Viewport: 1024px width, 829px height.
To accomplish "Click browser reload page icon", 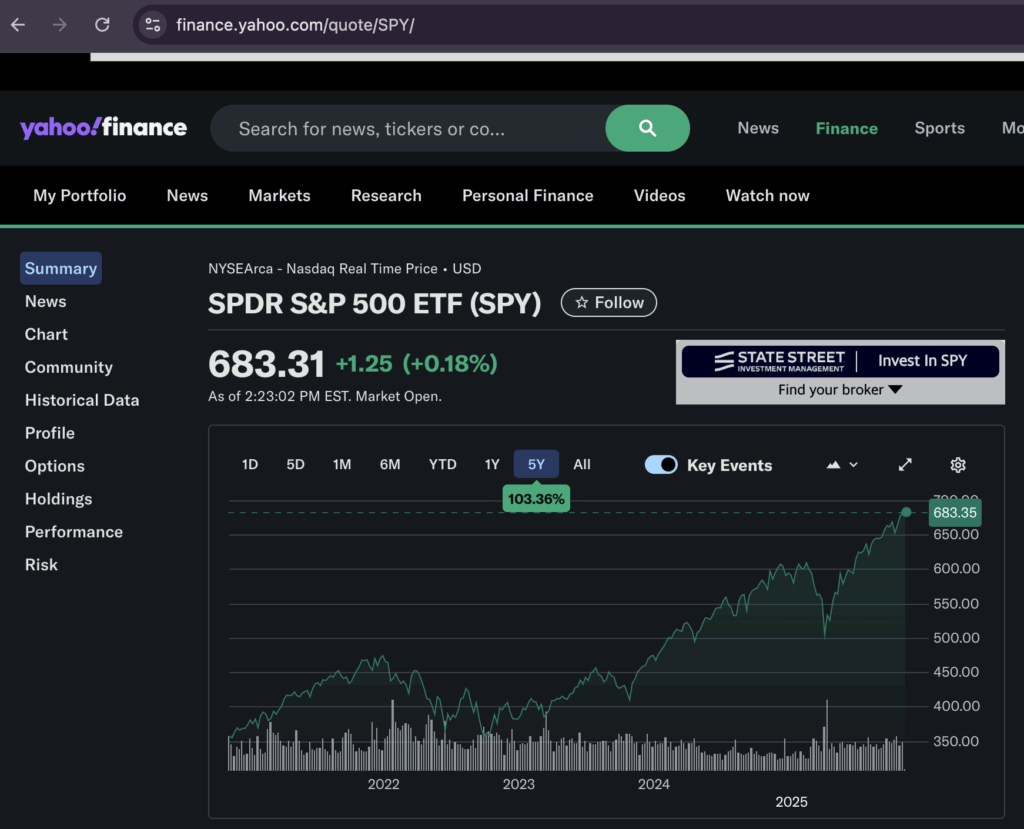I will pyautogui.click(x=102, y=25).
